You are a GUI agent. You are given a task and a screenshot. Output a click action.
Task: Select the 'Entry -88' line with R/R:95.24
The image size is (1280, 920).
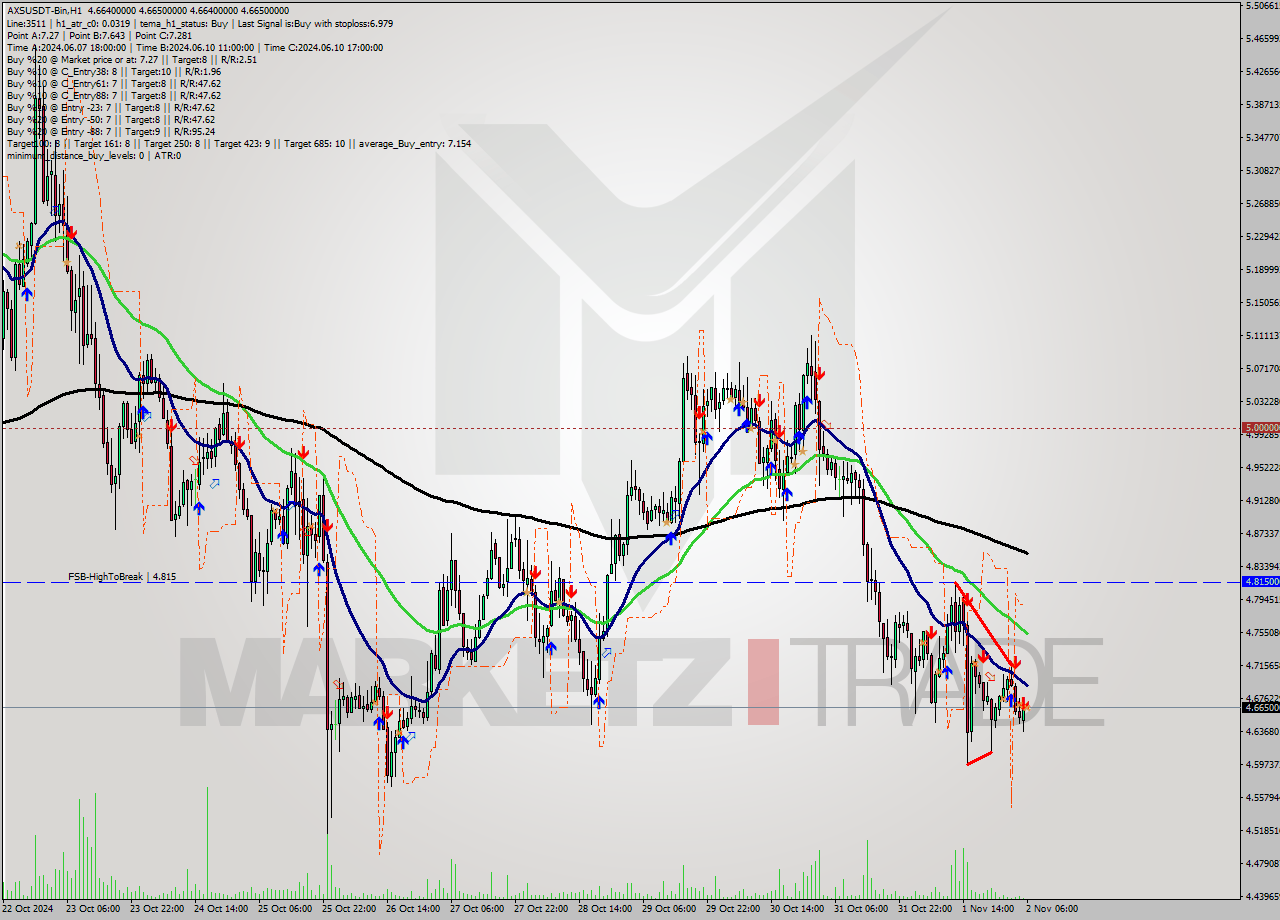110,131
